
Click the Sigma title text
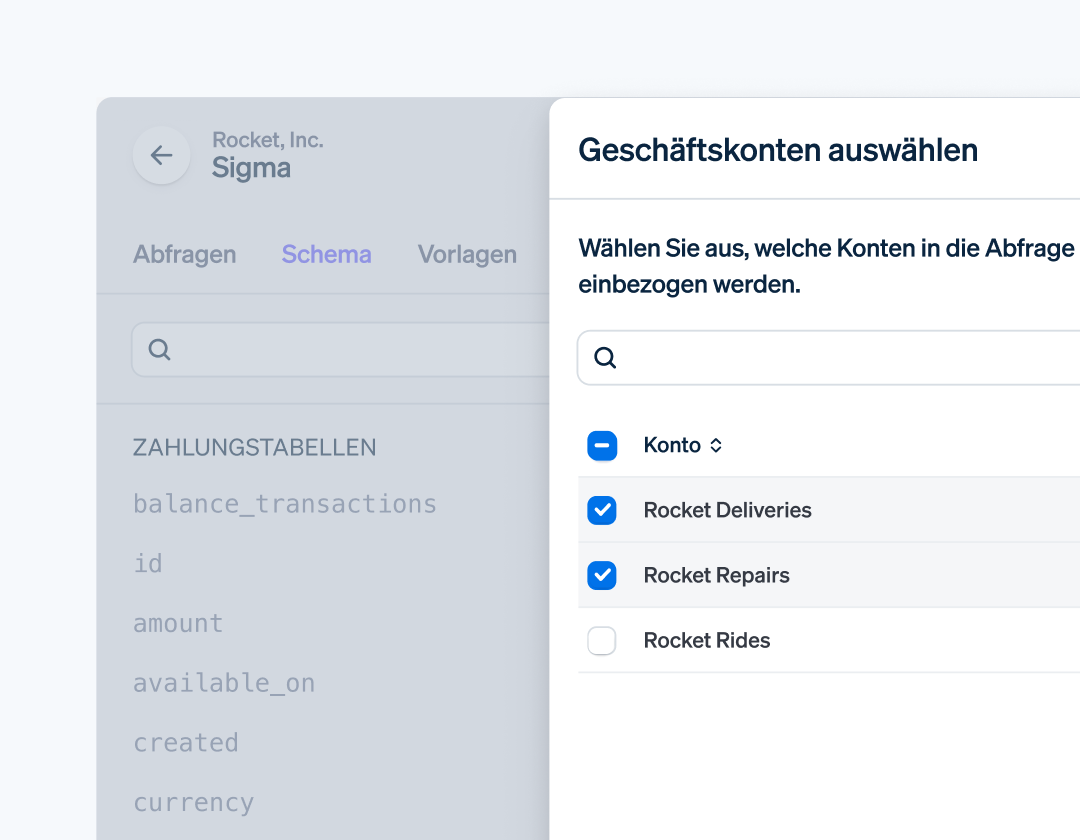point(251,168)
